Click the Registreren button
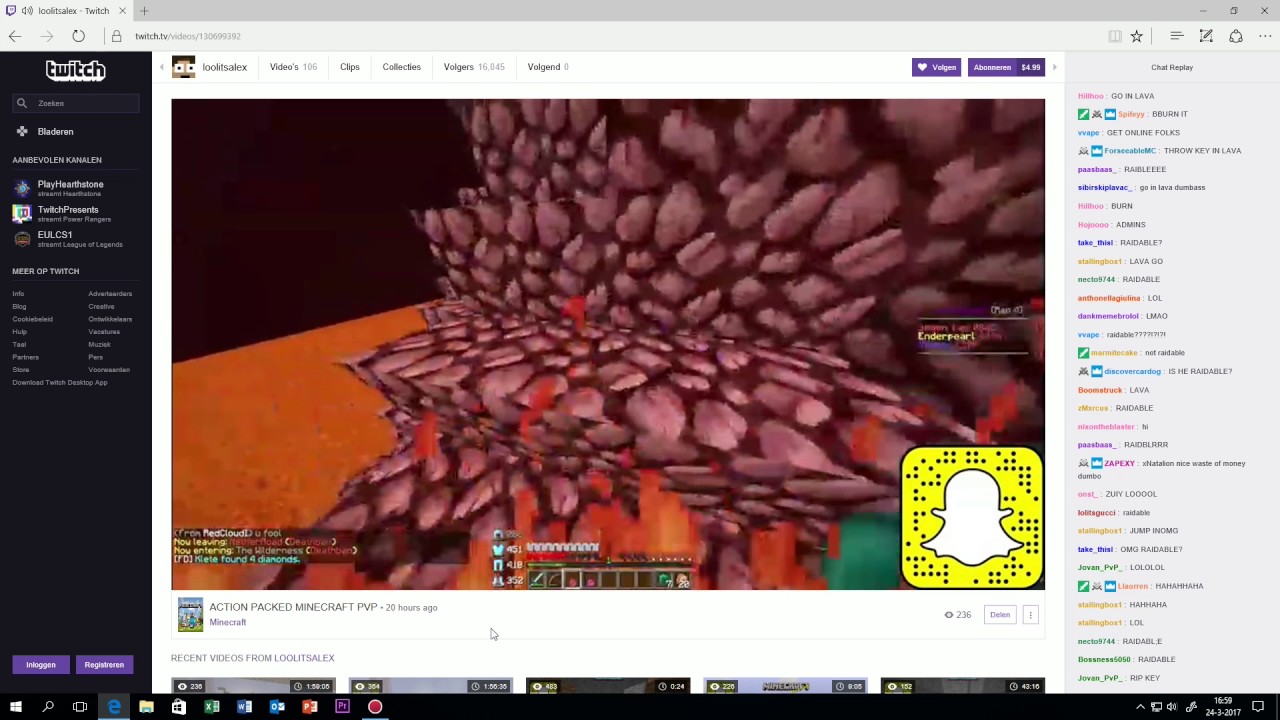Screen dimensions: 1280x720 (x=104, y=664)
